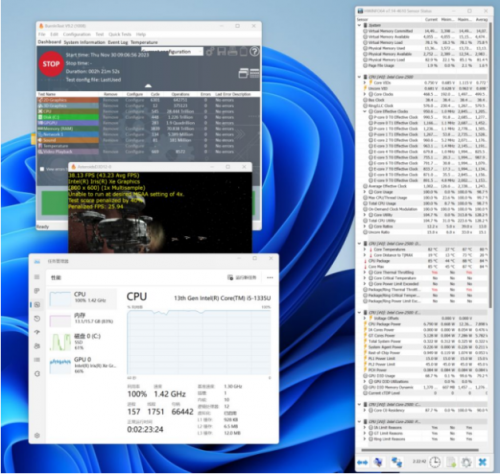This screenshot has height=474, width=500.
Task: Click the test preferences gears icon in BurnInTest
Action: coord(210,51)
